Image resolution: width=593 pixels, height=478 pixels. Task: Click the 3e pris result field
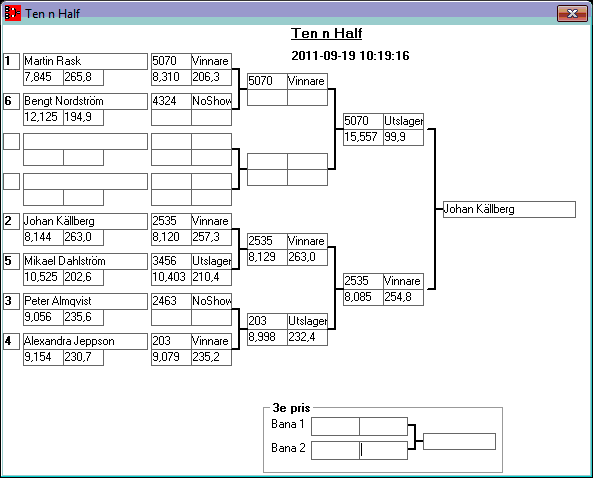point(459,442)
